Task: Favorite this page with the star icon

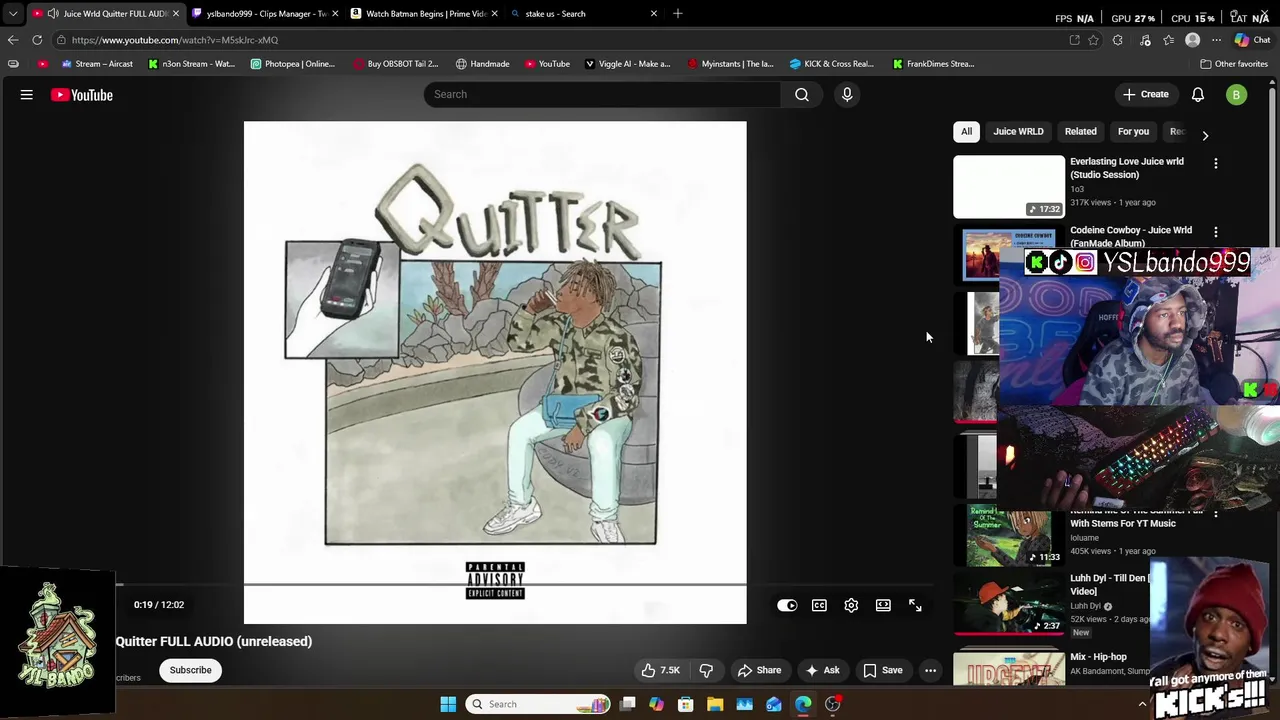Action: click(x=1093, y=40)
